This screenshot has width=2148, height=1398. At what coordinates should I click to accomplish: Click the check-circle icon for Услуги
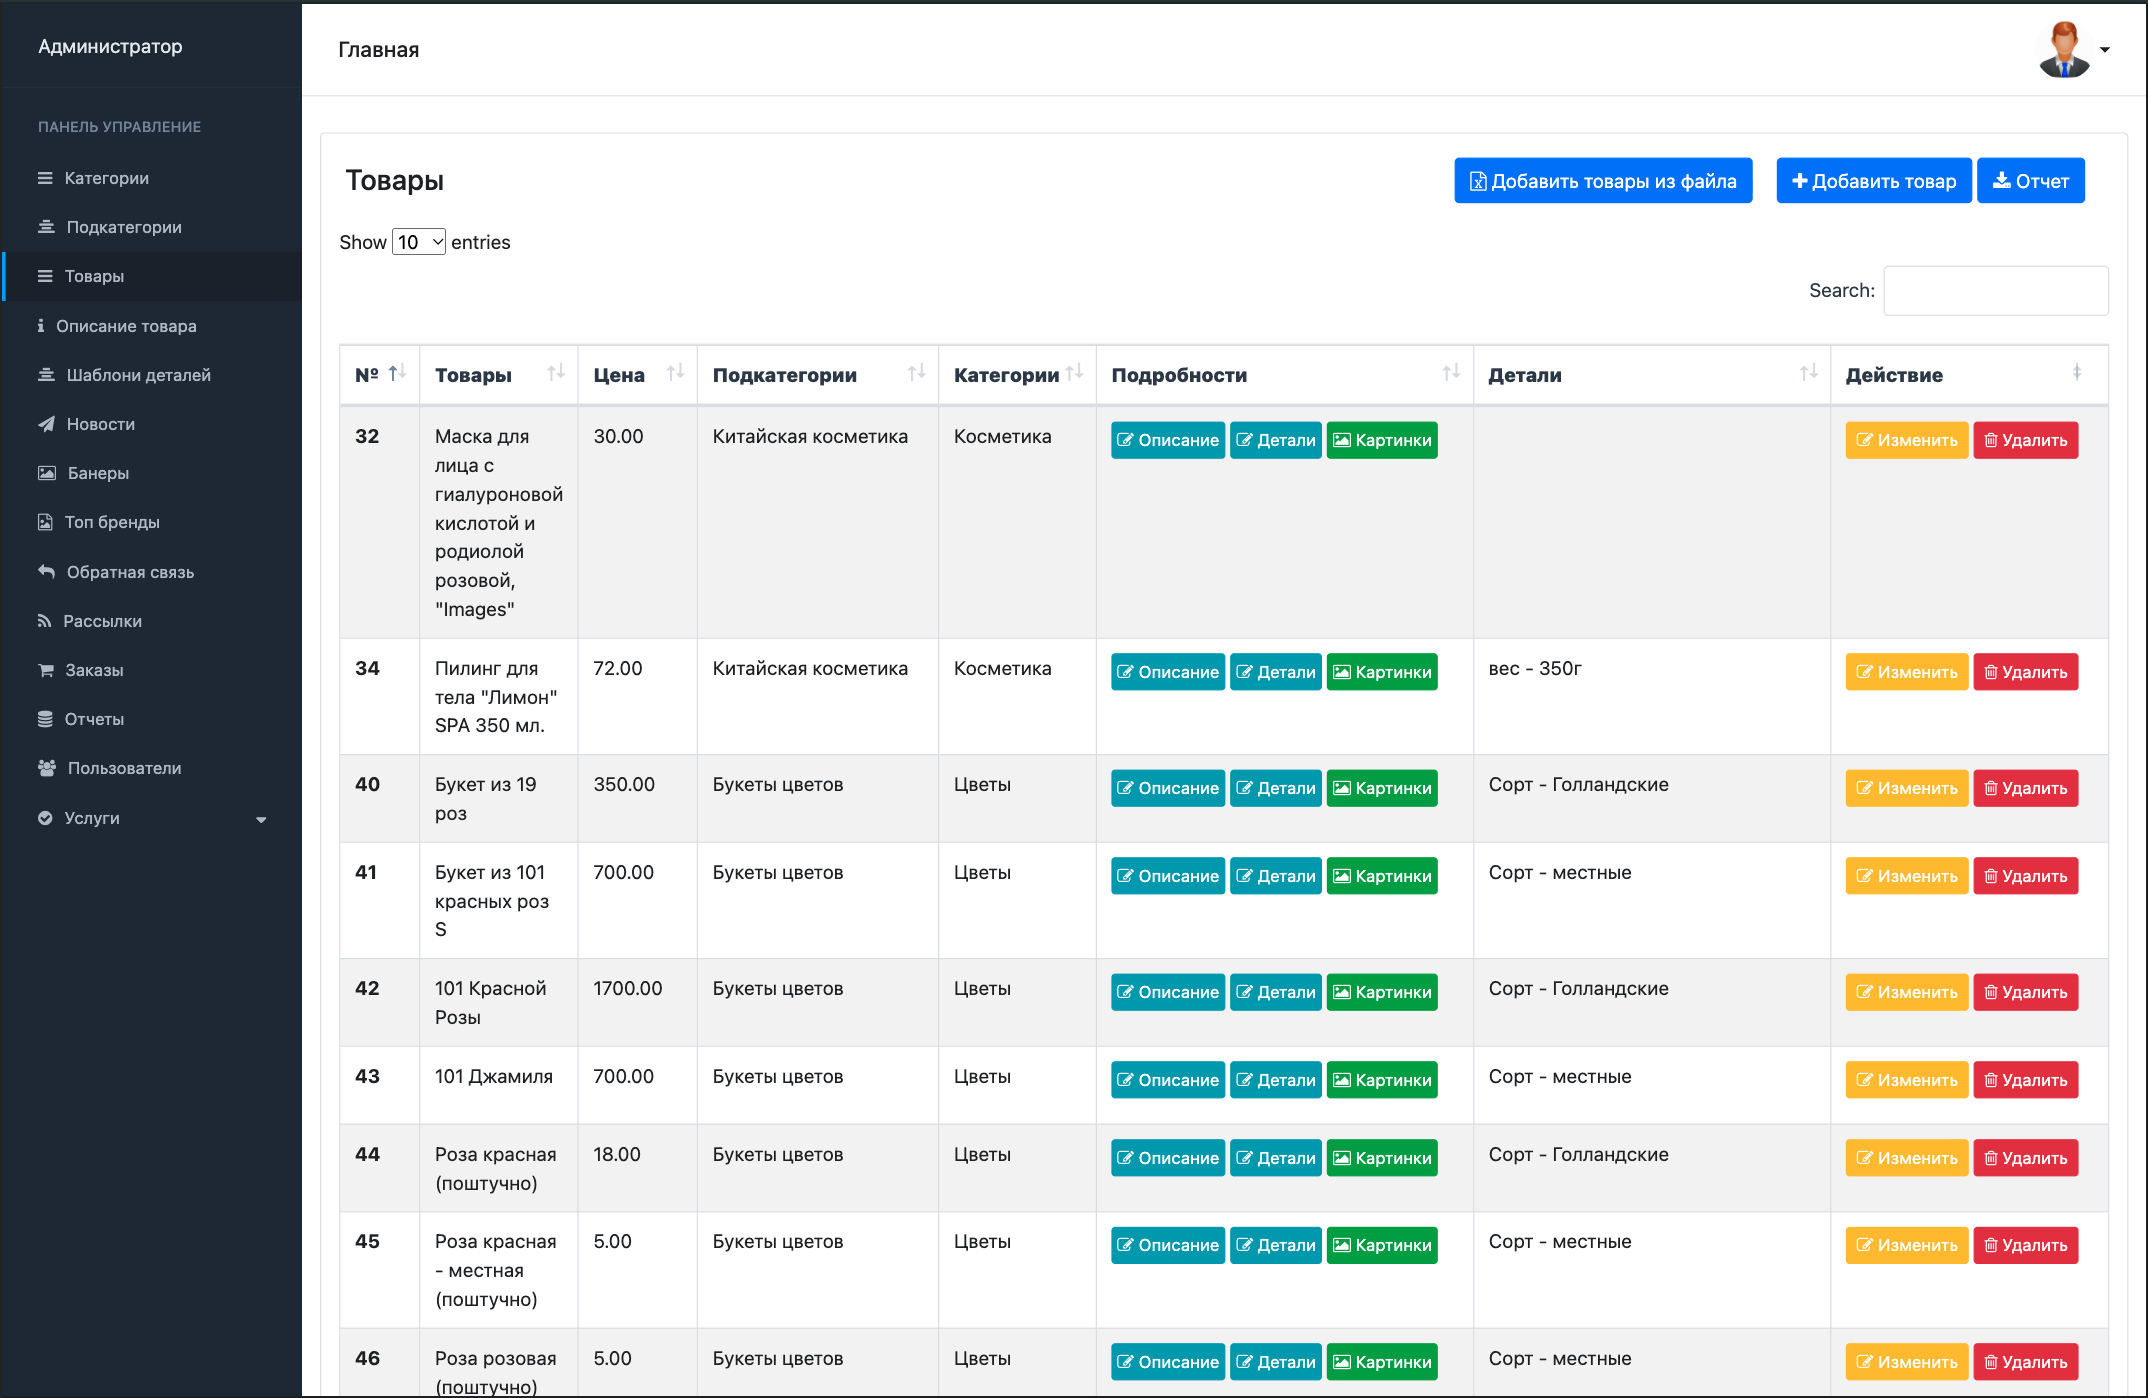tap(45, 818)
